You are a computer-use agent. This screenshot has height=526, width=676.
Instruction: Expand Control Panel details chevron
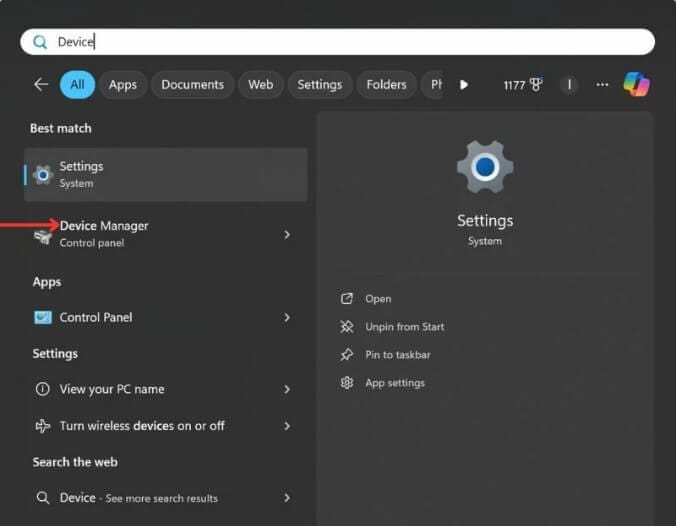pos(287,317)
